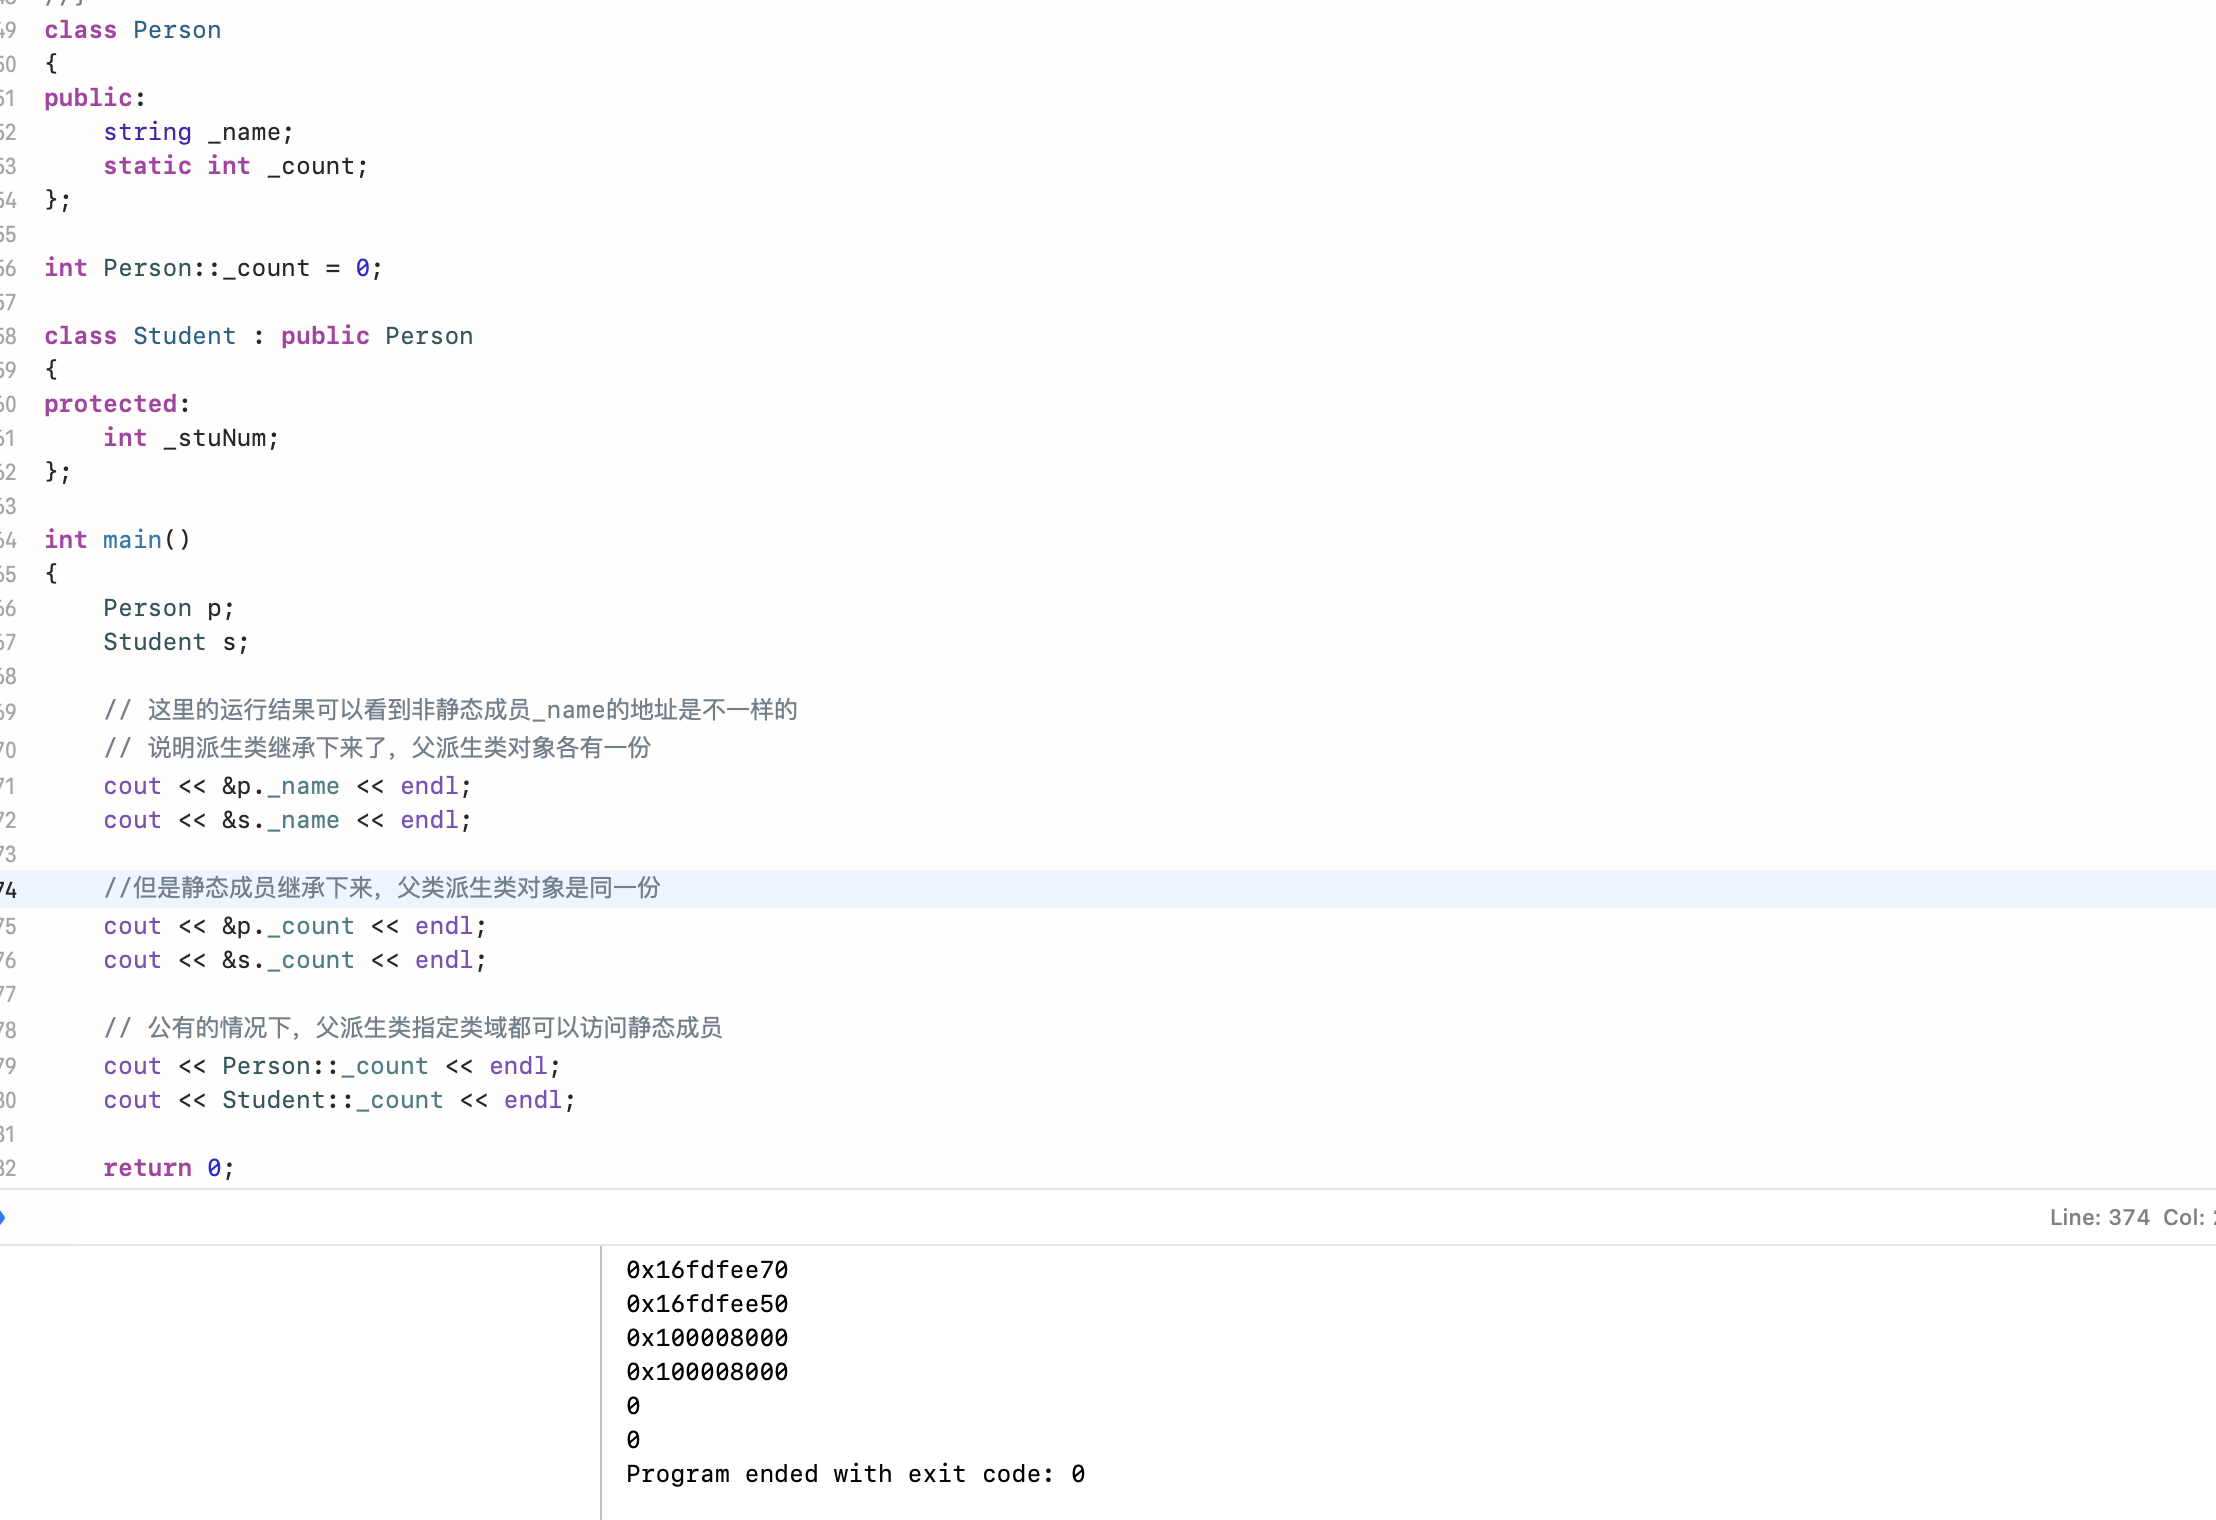This screenshot has width=2216, height=1520.
Task: Click gutter beside 'class Student' declaration line
Action: pyautogui.click(x=8, y=336)
